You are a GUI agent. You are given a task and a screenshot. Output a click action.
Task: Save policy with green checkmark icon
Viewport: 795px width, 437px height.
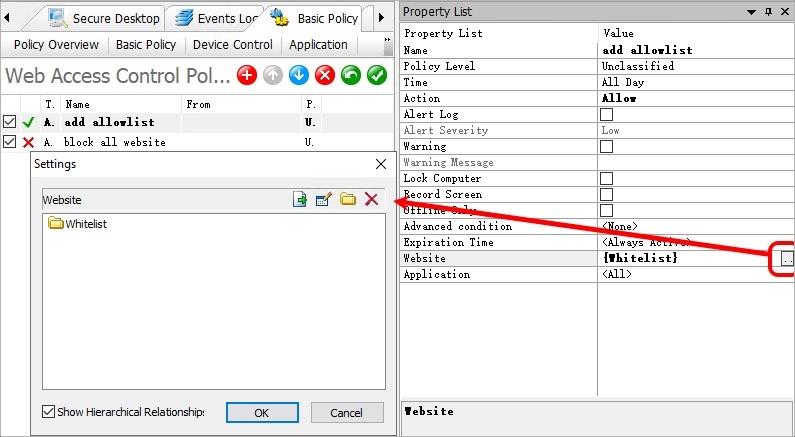click(x=377, y=76)
